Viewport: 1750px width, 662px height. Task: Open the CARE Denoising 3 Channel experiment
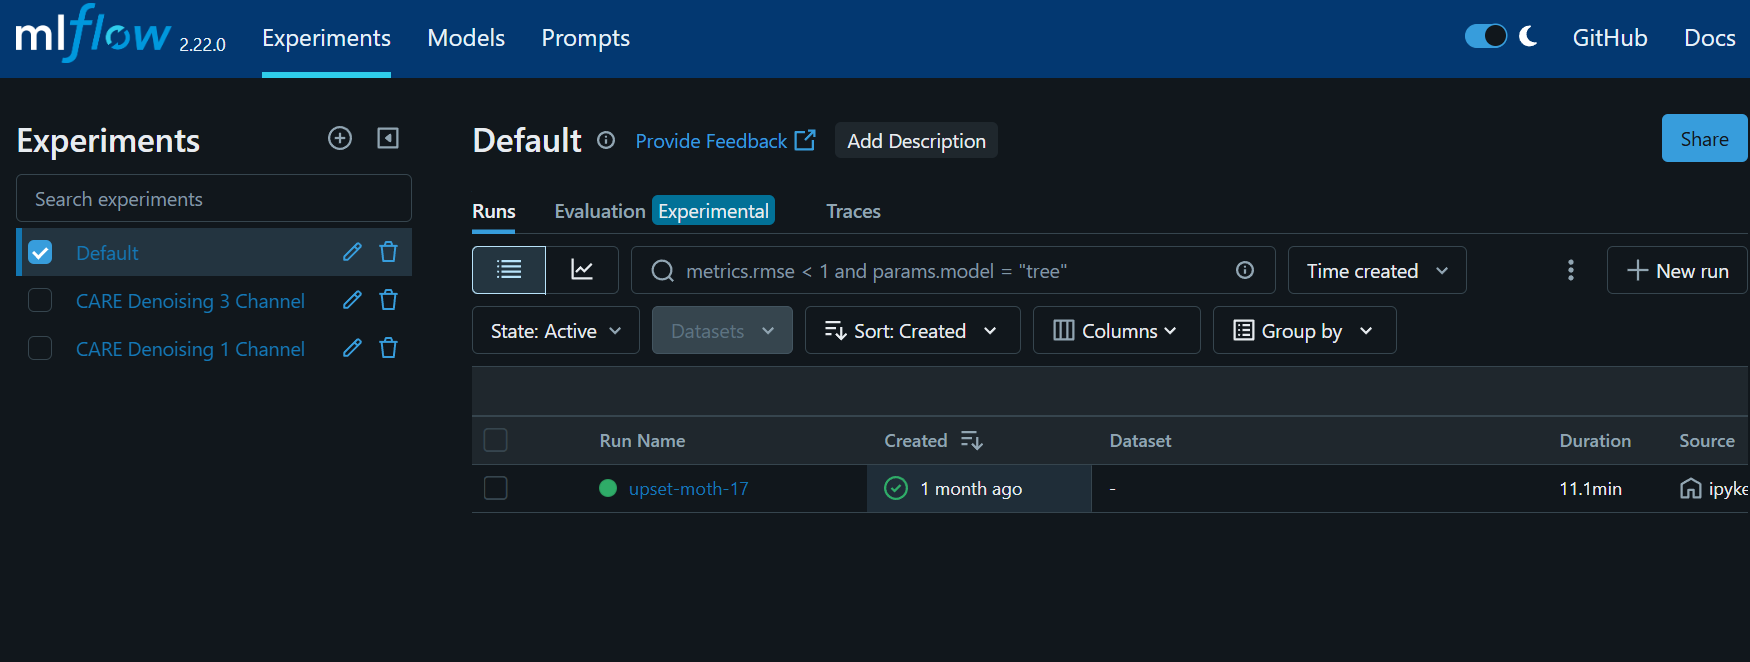[x=190, y=301]
